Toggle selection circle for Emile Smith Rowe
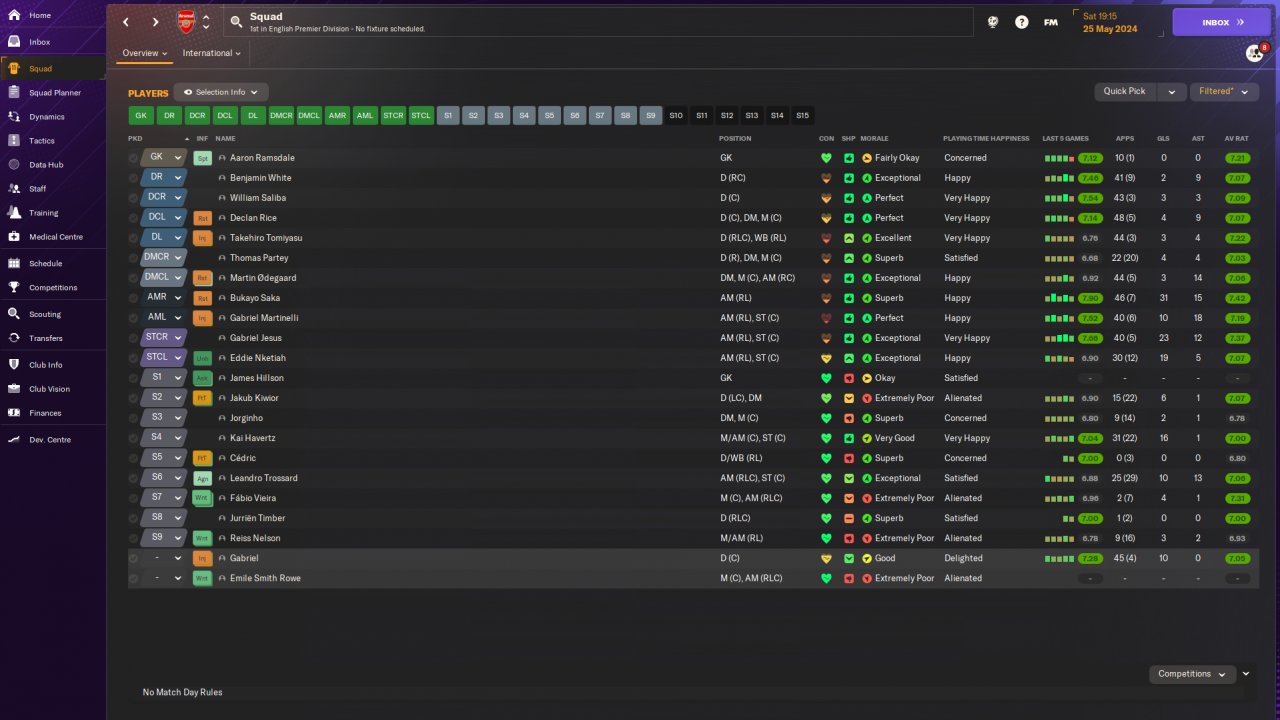Viewport: 1280px width, 720px height. tap(133, 578)
